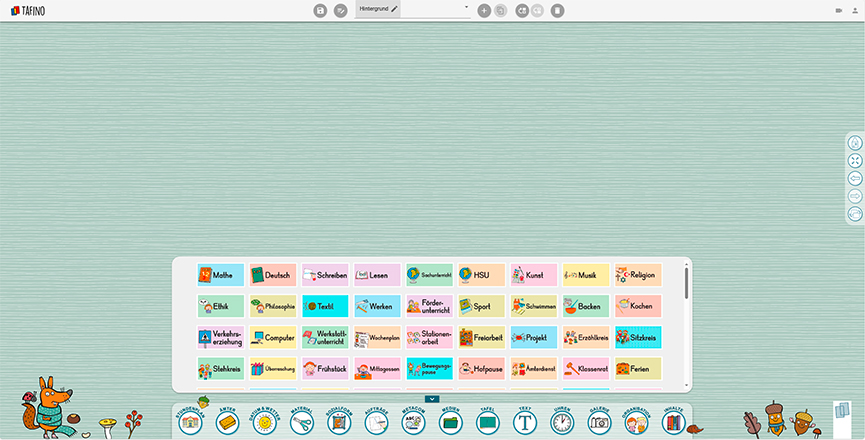Screen dimensions: 865x440
Task: Open the Medien folder icon
Action: click(x=450, y=423)
